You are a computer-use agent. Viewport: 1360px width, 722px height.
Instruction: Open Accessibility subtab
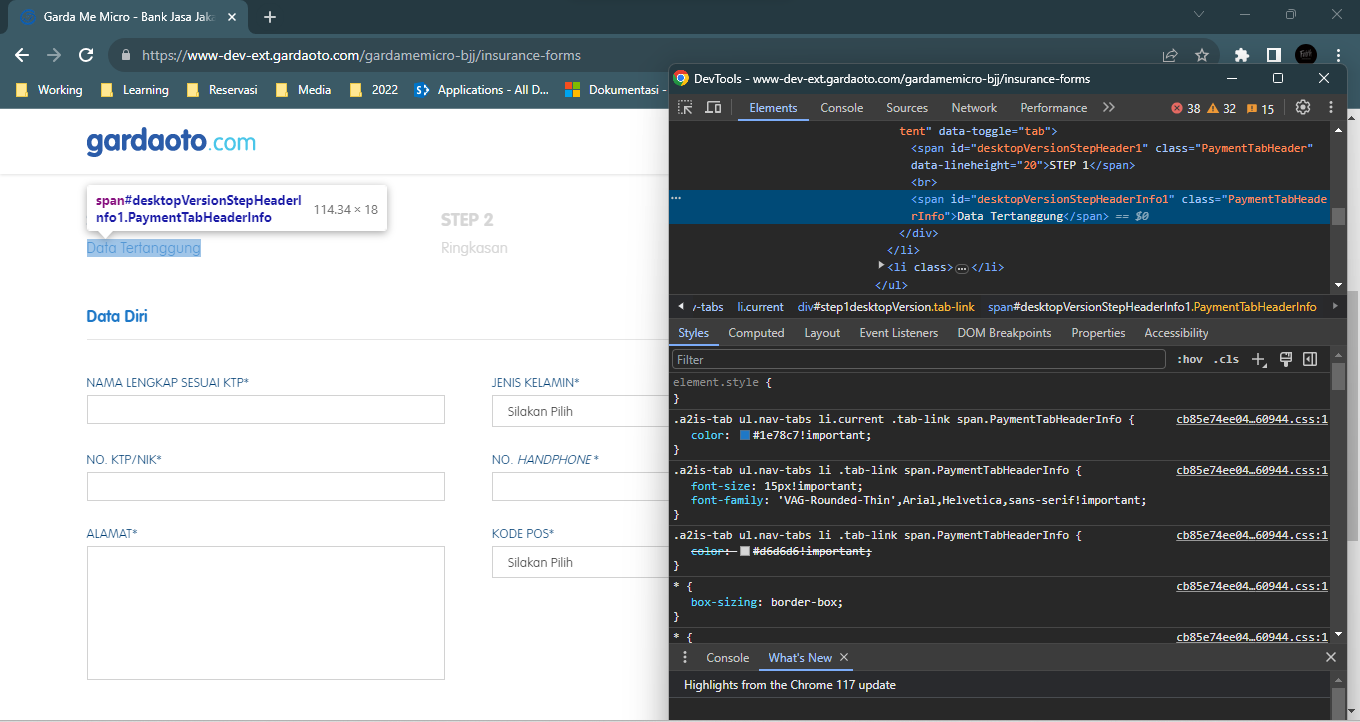click(x=1176, y=333)
